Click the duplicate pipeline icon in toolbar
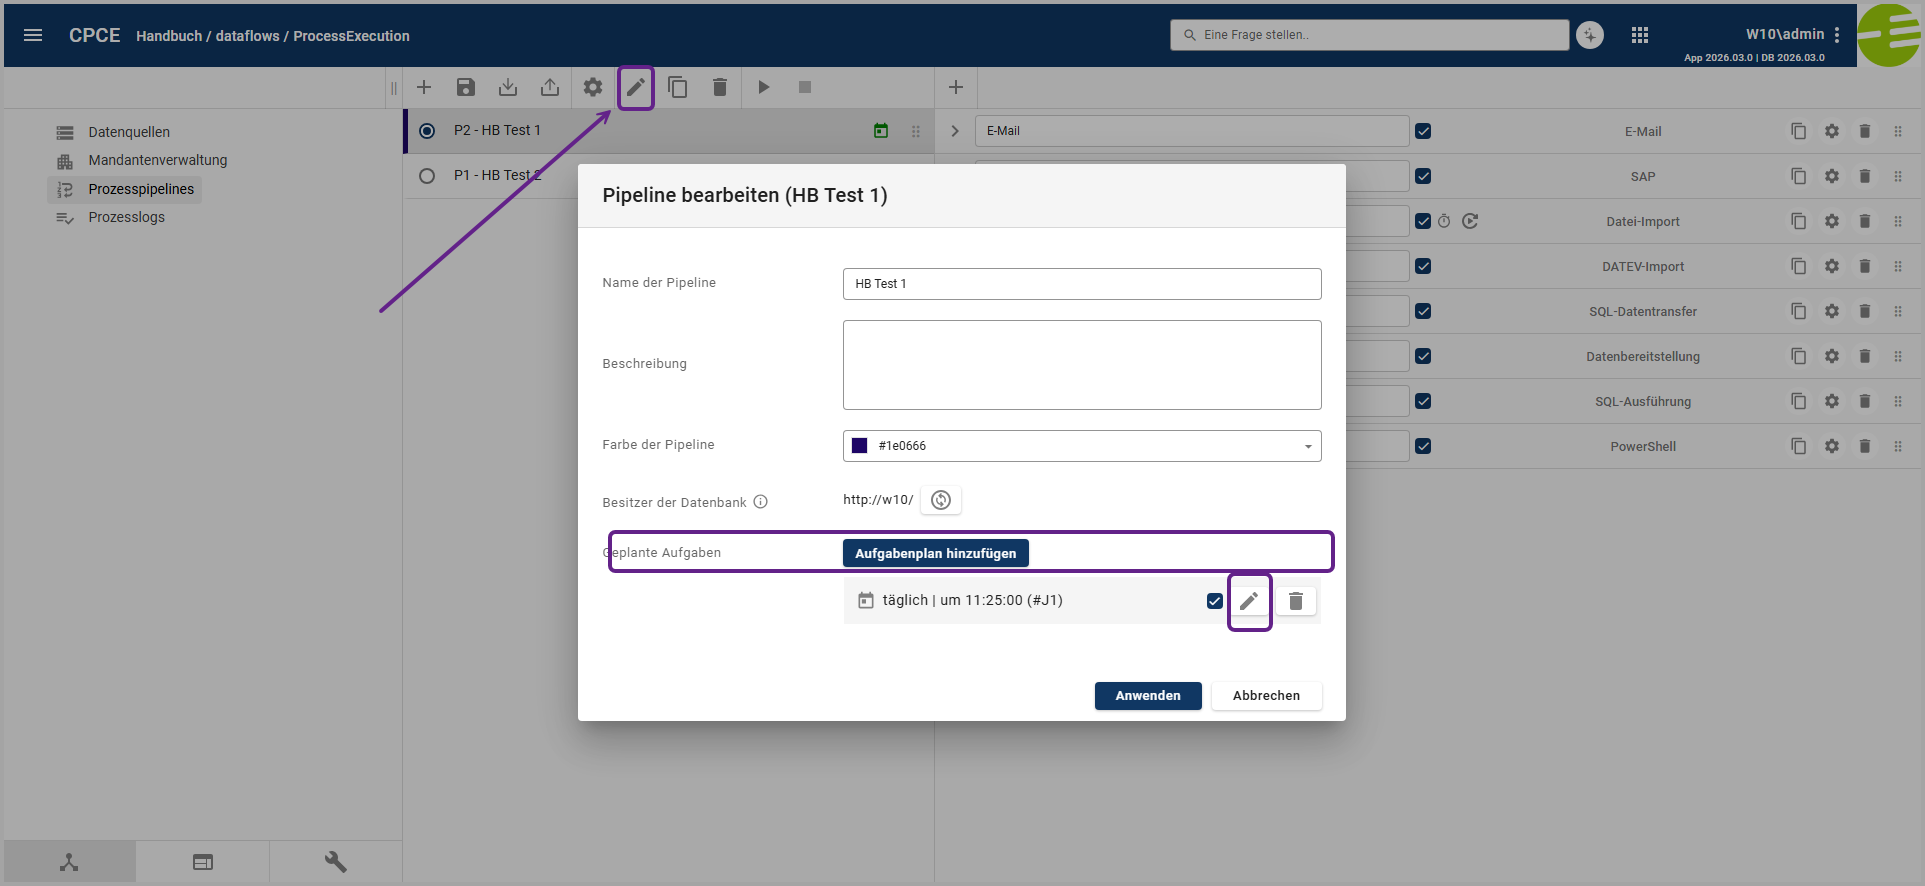This screenshot has height=886, width=1925. 678,87
